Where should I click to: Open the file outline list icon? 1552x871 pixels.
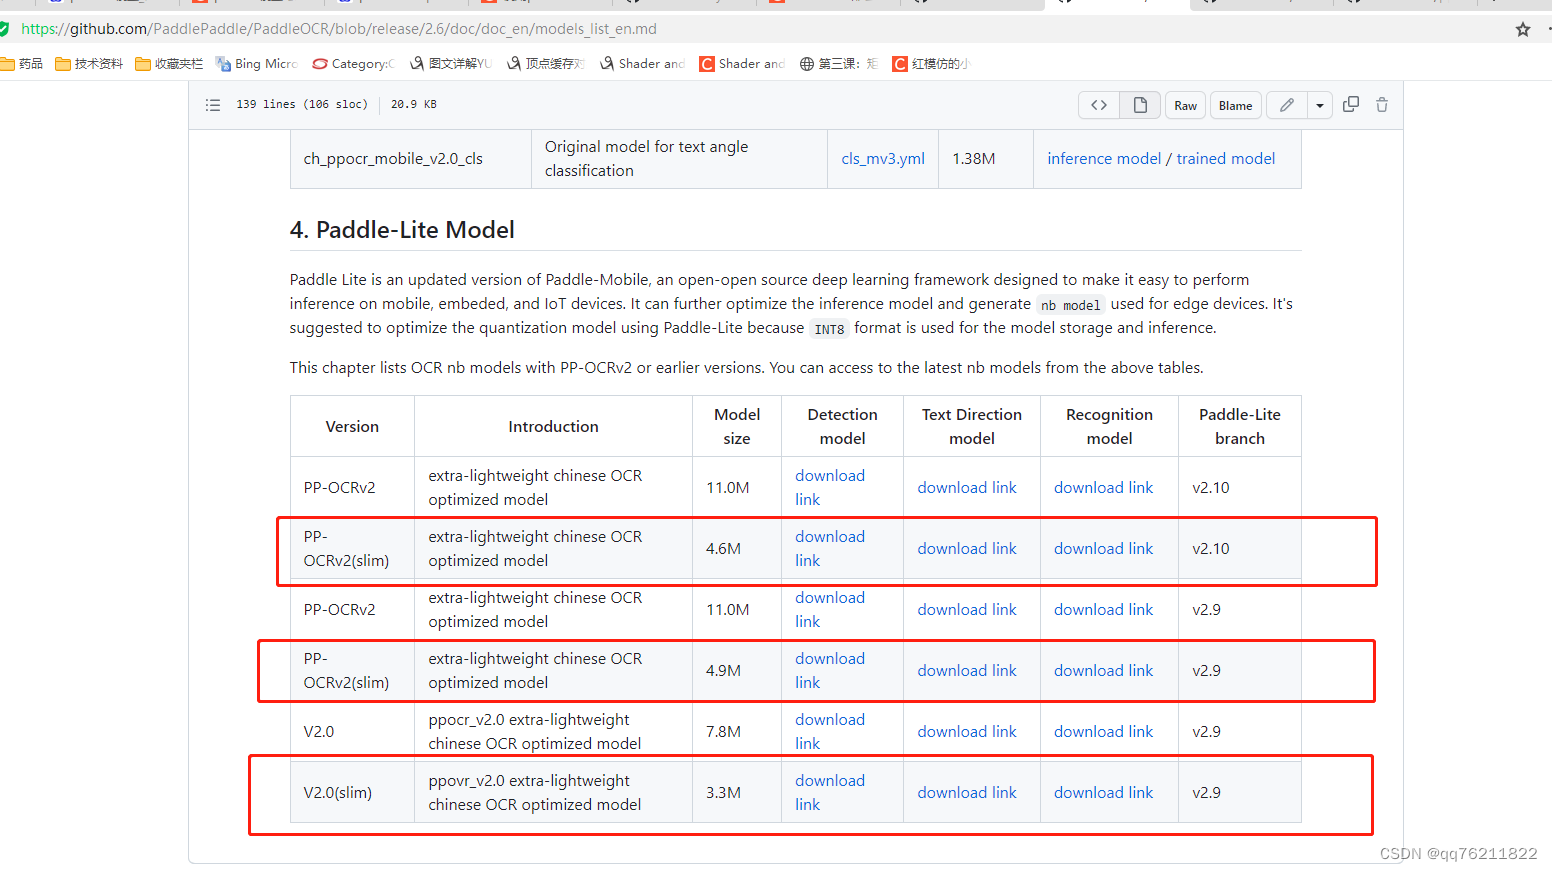tap(213, 105)
